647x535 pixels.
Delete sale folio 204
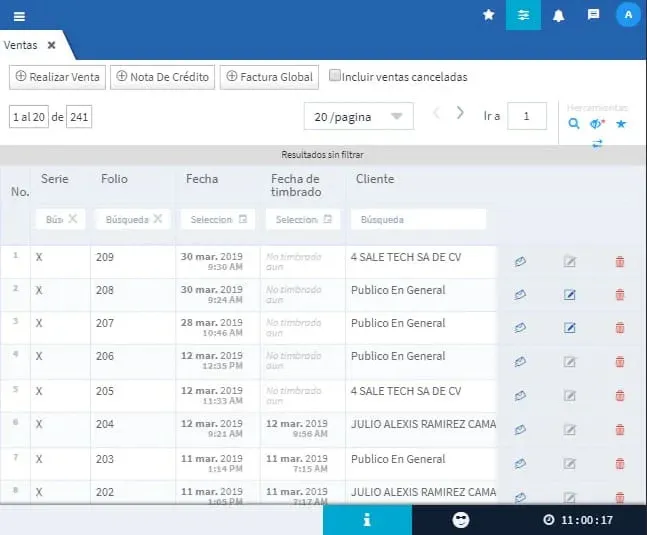tap(620, 430)
